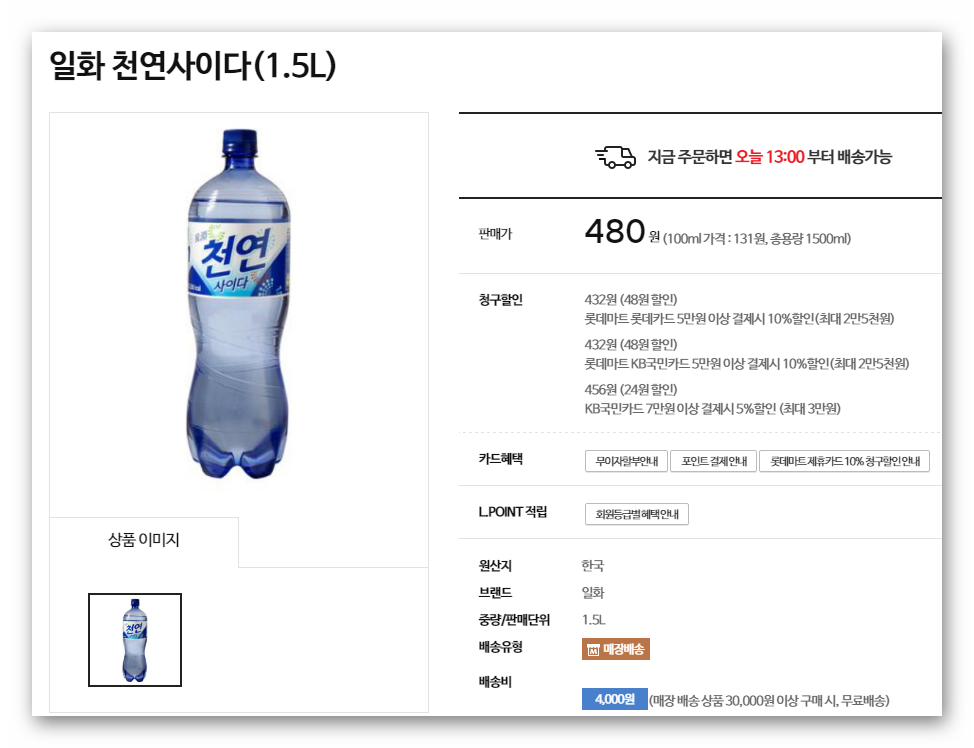Viewport: 974px width, 748px height.
Task: Click the delivery truck icon
Action: pyautogui.click(x=616, y=157)
